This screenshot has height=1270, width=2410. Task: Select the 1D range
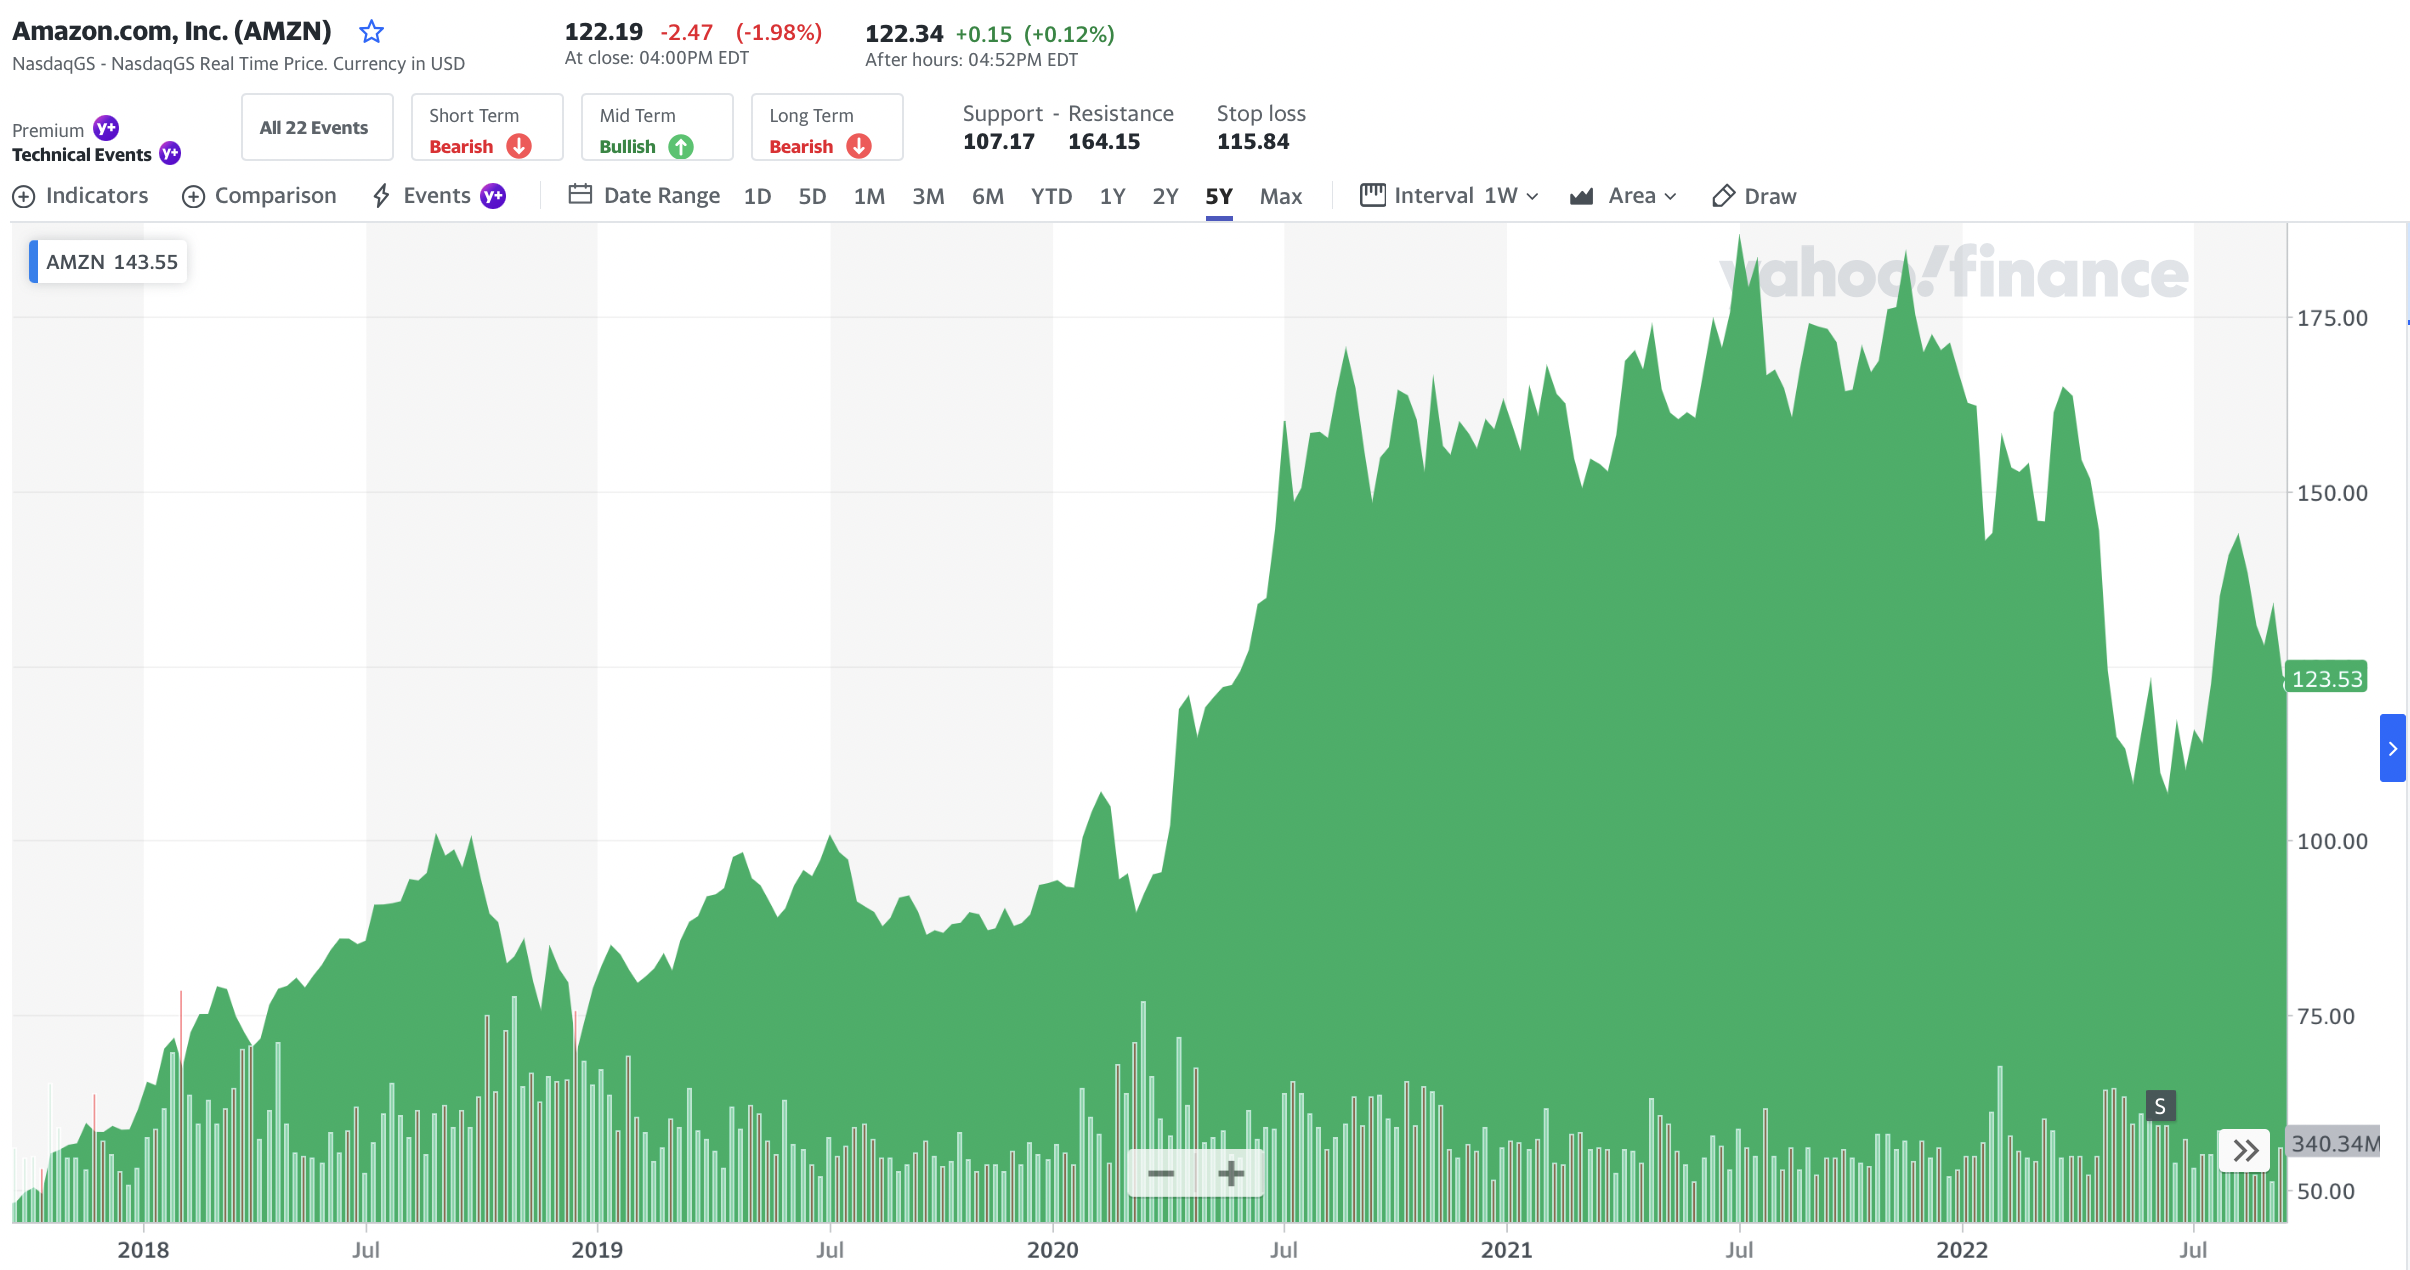[x=757, y=196]
